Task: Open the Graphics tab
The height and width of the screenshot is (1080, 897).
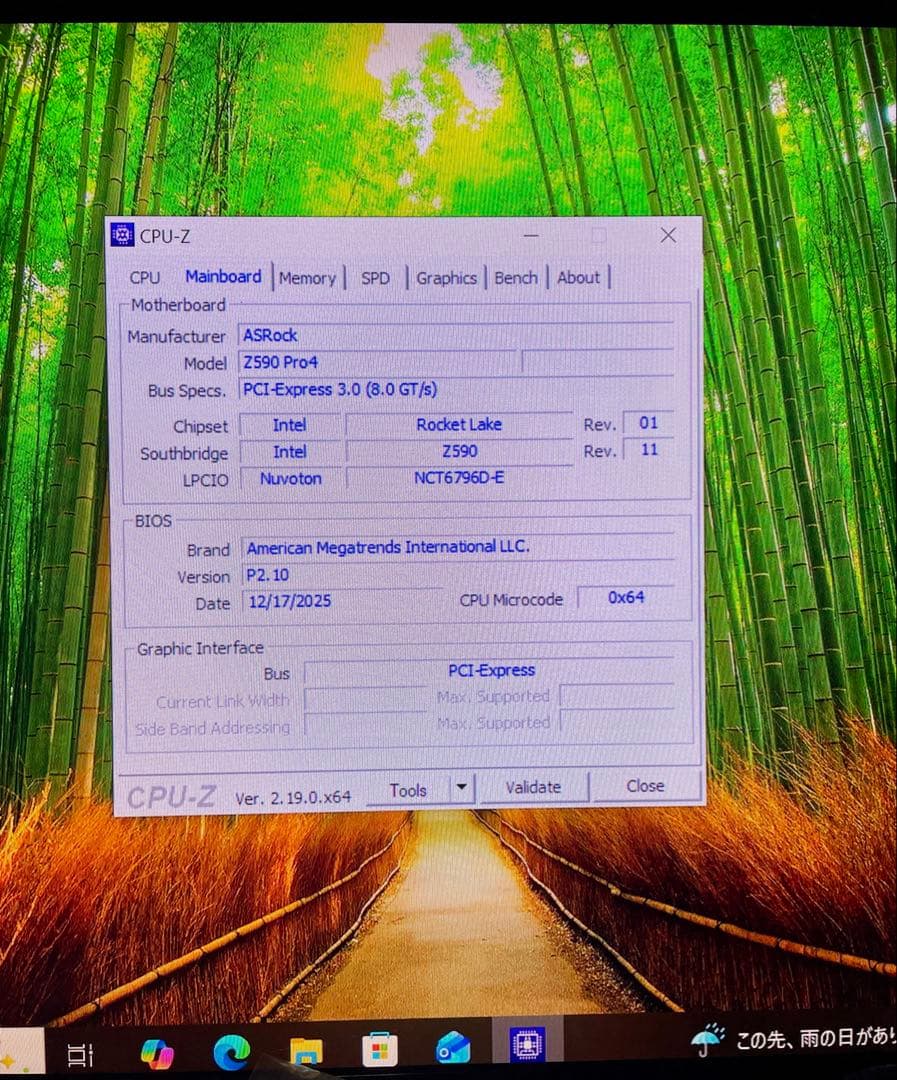Action: (x=446, y=278)
